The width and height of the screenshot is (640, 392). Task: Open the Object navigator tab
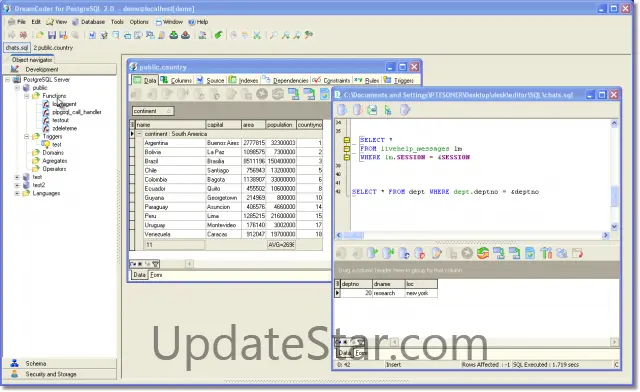31,60
